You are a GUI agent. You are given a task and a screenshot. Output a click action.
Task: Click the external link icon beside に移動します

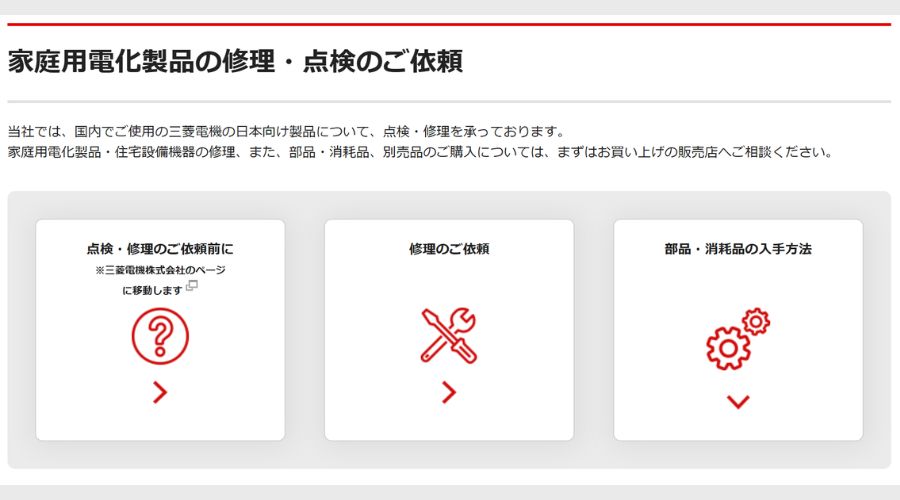pyautogui.click(x=192, y=285)
